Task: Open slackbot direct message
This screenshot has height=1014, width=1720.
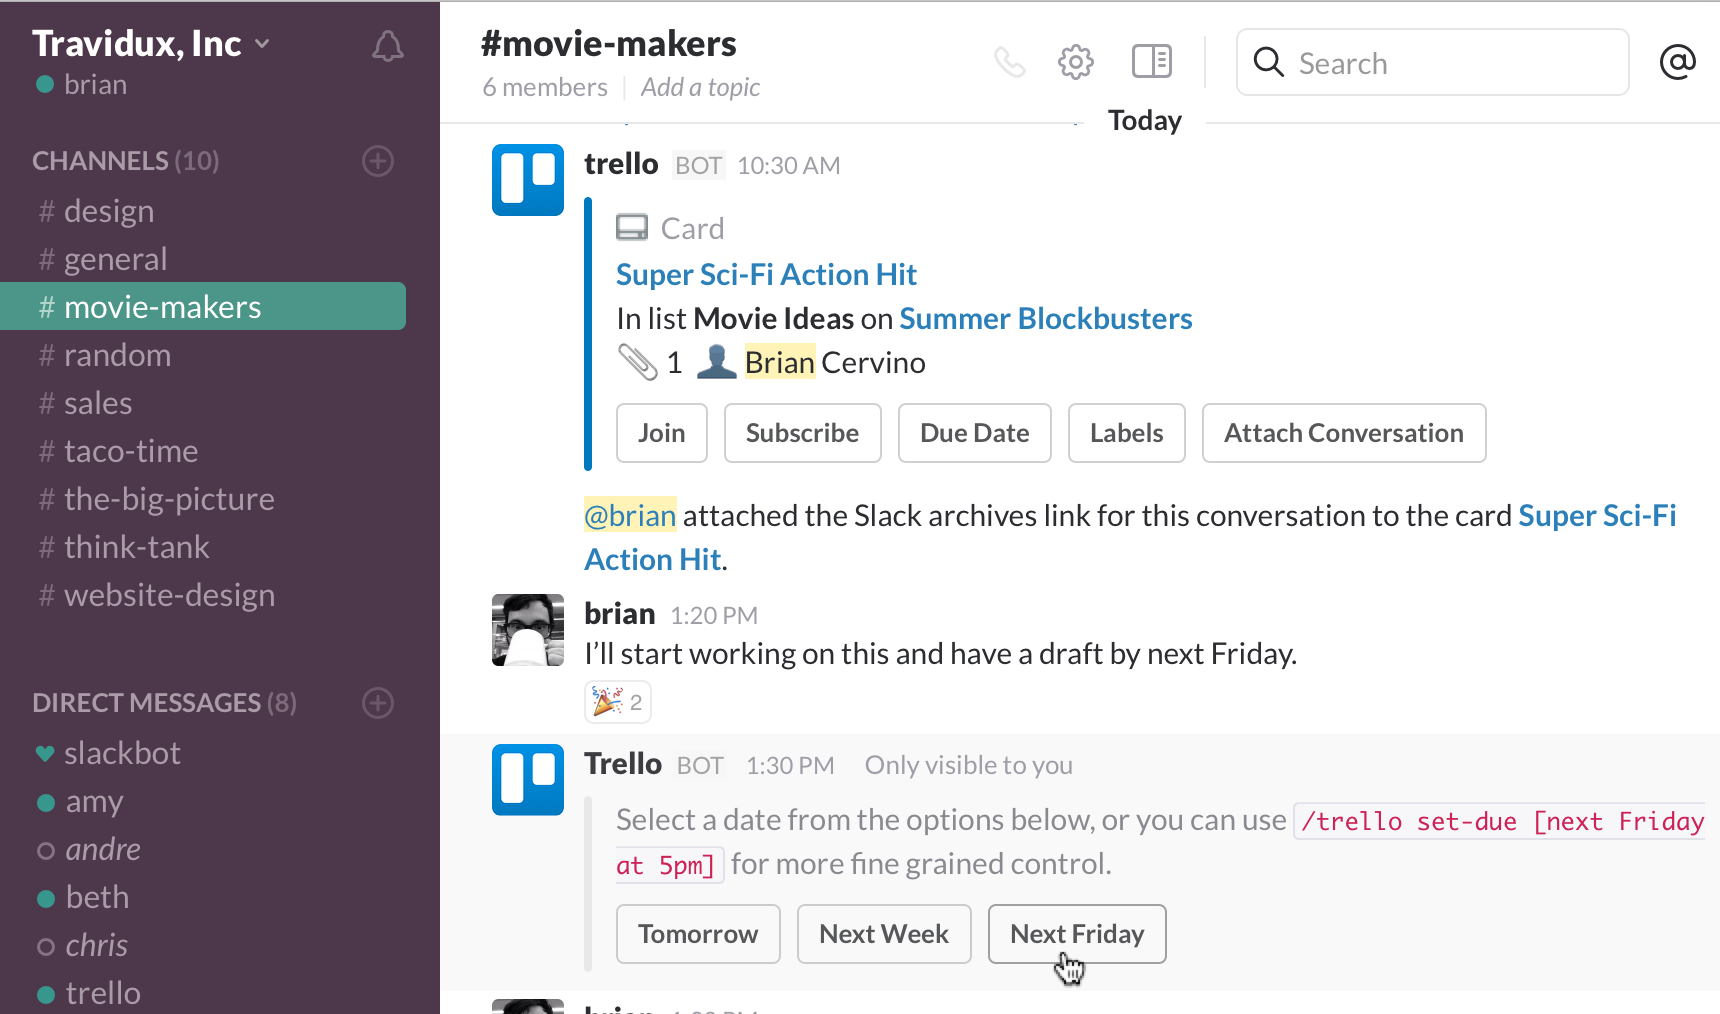Action: pyautogui.click(x=203, y=753)
